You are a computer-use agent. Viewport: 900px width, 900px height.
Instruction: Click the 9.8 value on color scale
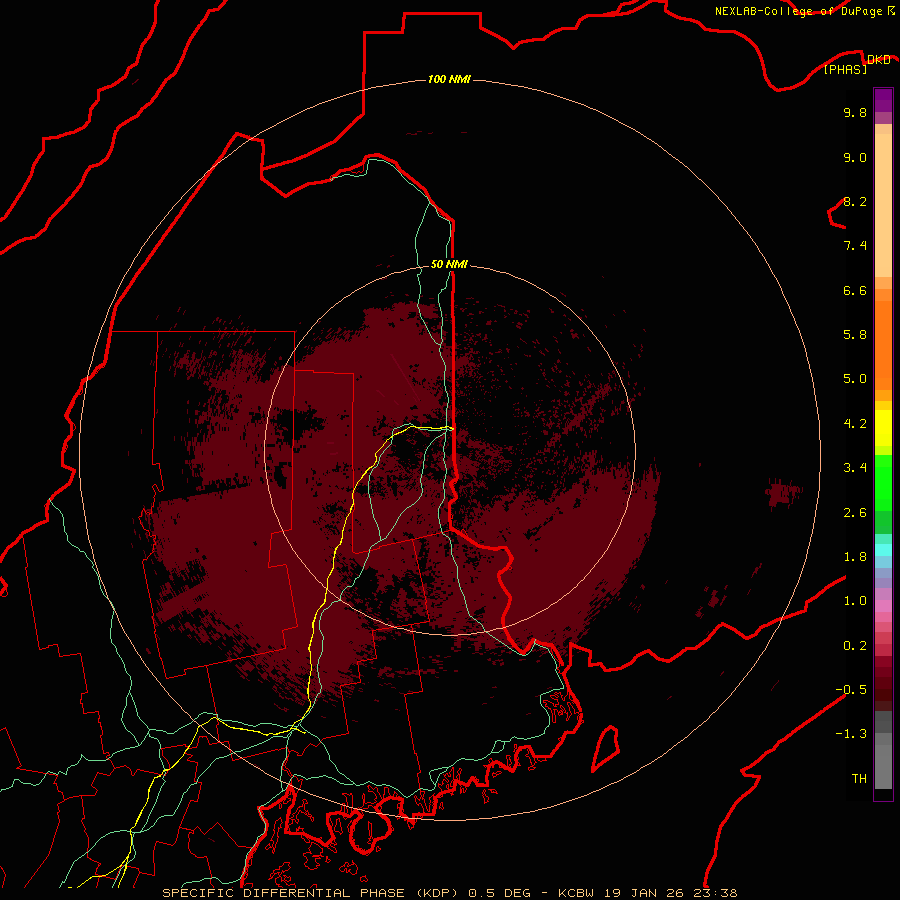coord(855,112)
